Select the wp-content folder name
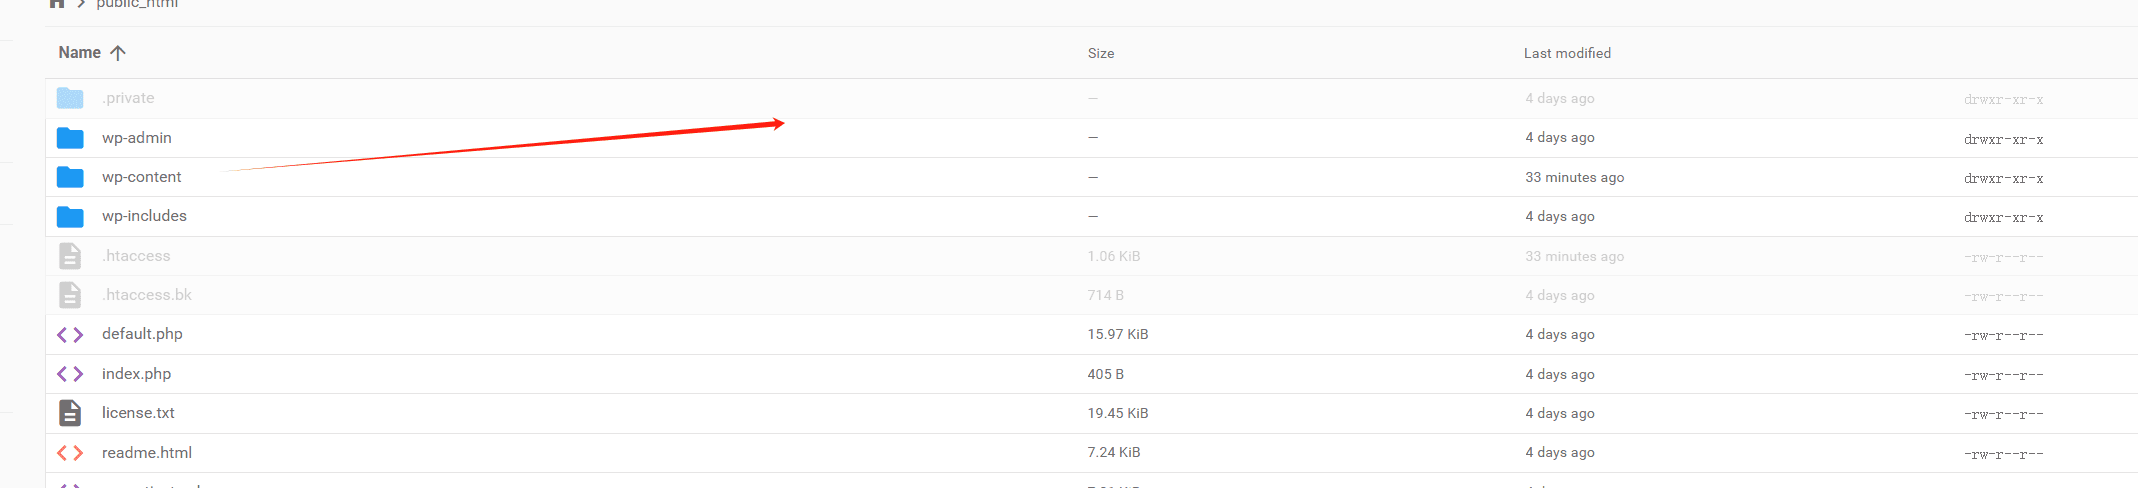The height and width of the screenshot is (488, 2138). tap(142, 177)
